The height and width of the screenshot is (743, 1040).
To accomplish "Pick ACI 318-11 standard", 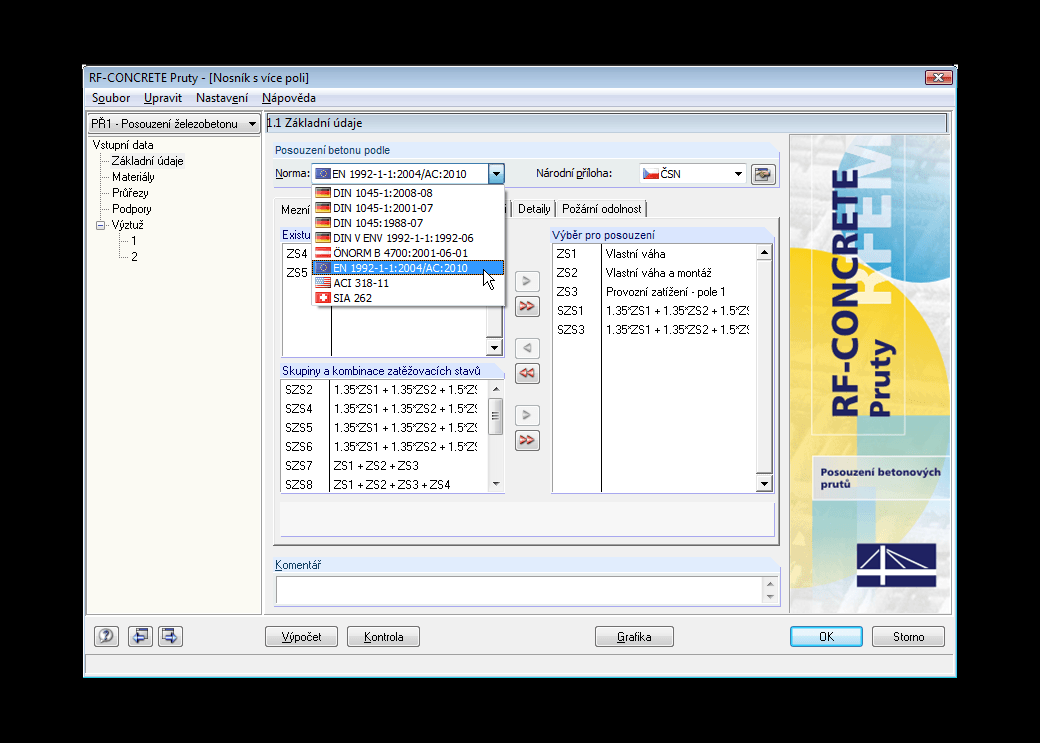I will 408,283.
